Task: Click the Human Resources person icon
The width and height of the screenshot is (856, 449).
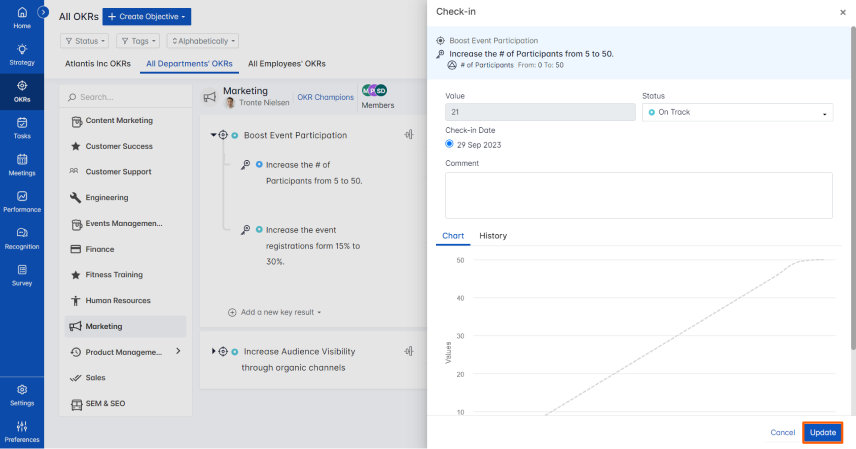Action: (x=75, y=300)
